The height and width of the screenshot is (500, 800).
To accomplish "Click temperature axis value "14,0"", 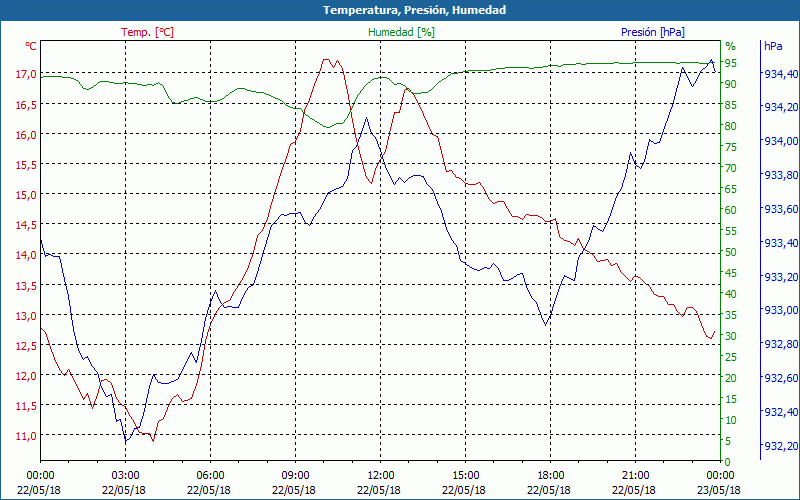I will coord(26,255).
